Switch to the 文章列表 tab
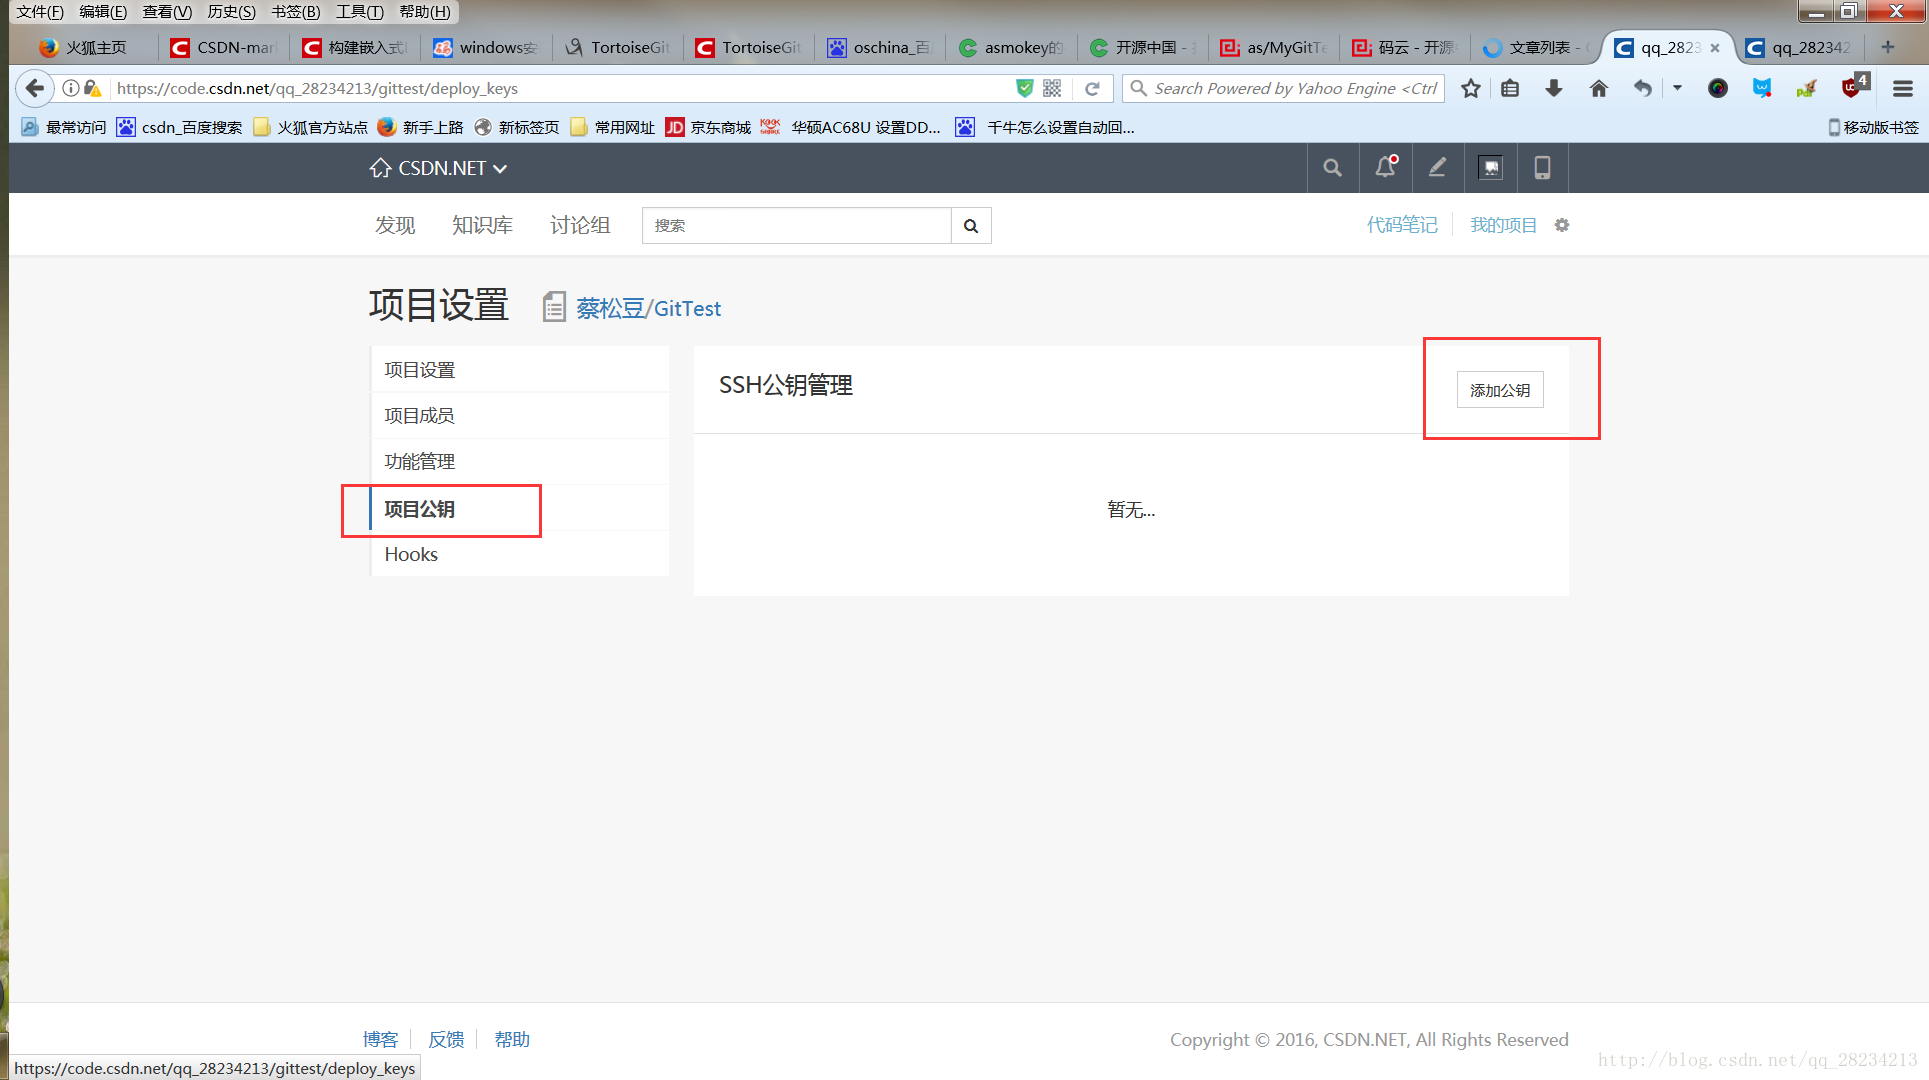Viewport: 1929px width, 1080px height. click(1537, 47)
